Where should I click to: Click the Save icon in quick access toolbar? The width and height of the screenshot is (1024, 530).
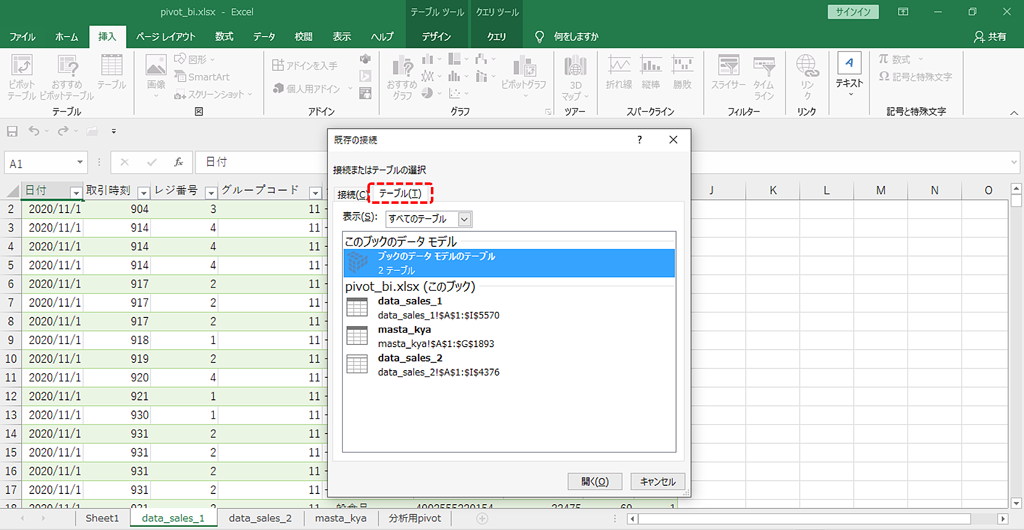pos(12,131)
